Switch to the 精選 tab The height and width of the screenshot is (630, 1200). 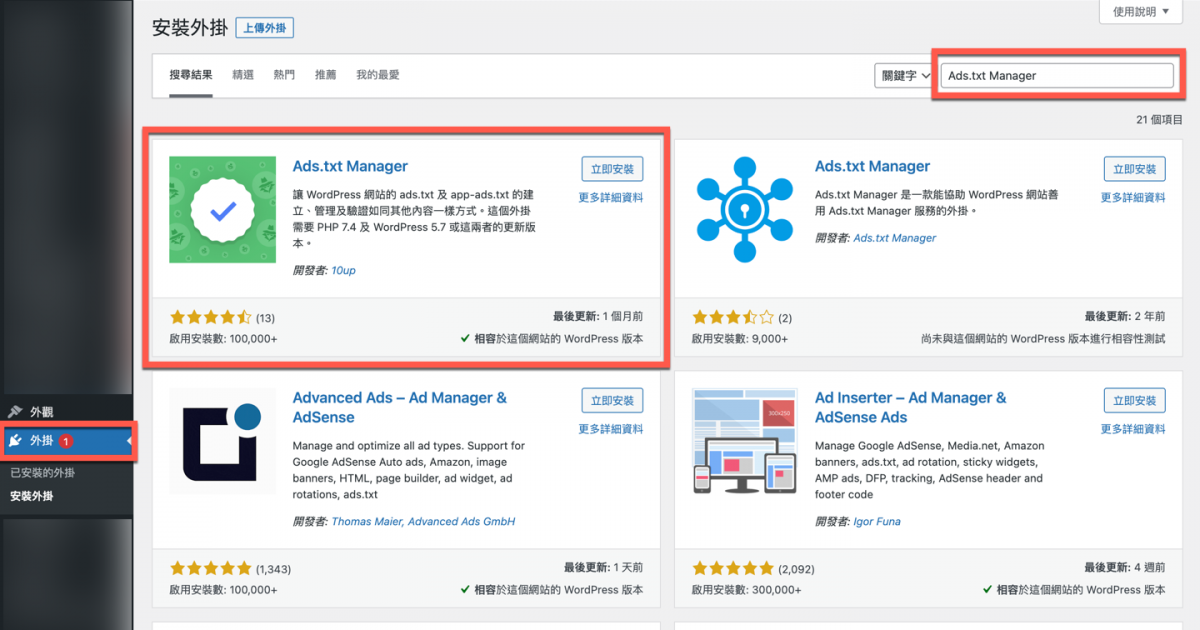[243, 75]
